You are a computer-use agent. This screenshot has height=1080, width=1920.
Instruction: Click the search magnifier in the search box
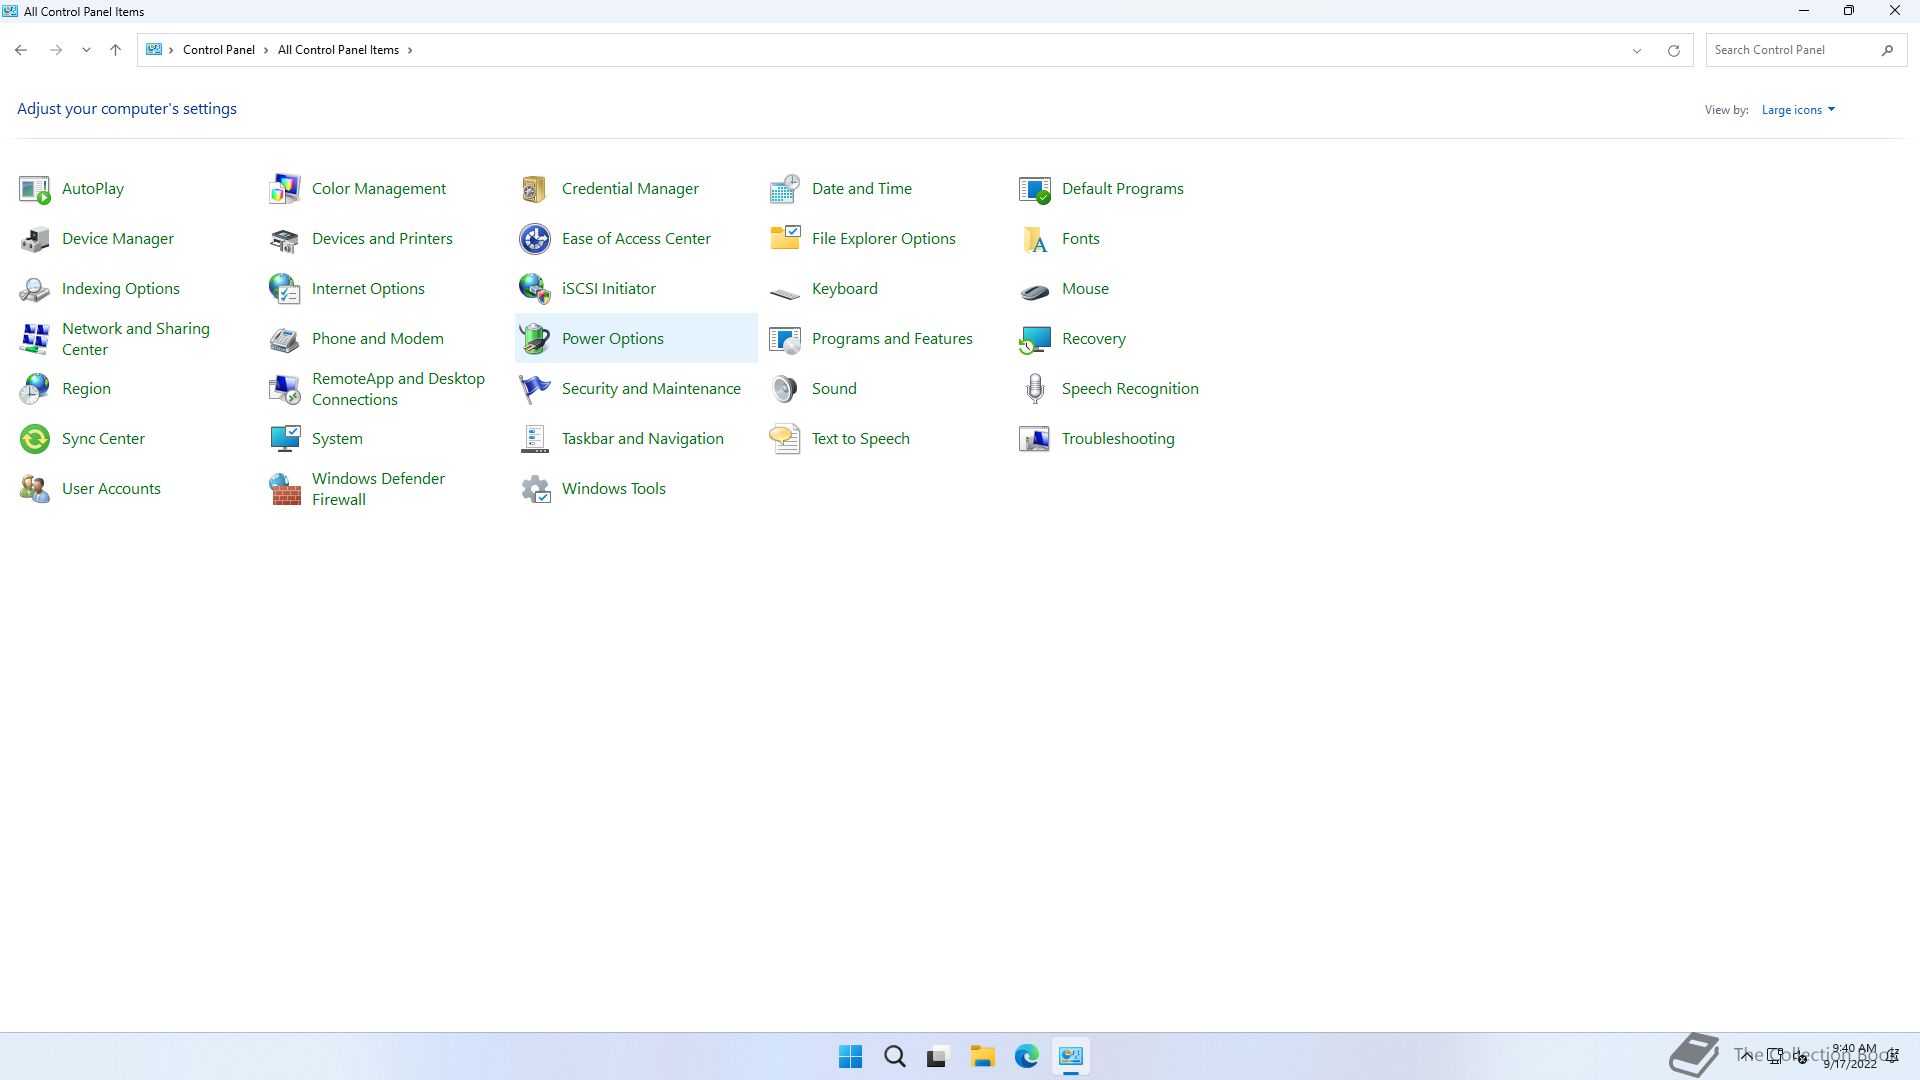click(1887, 50)
